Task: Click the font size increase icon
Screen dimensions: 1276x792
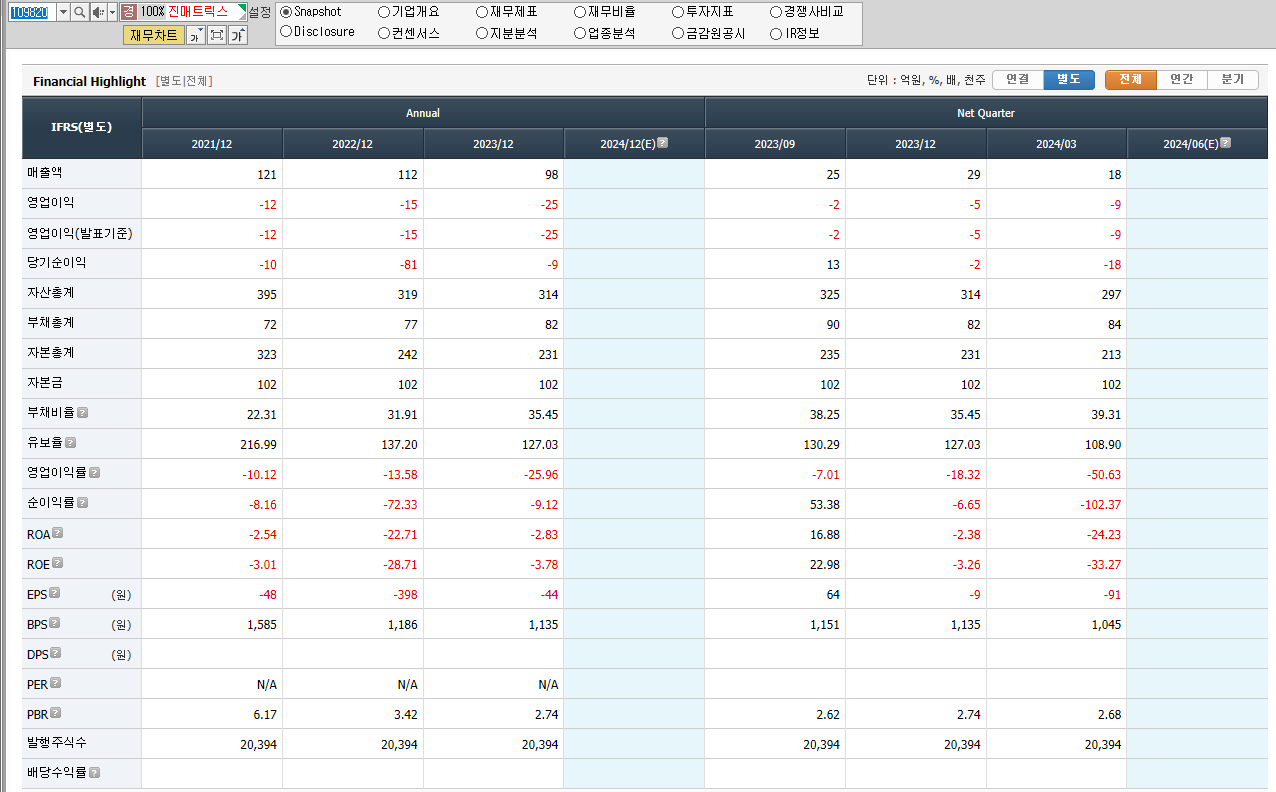Action: pyautogui.click(x=238, y=35)
